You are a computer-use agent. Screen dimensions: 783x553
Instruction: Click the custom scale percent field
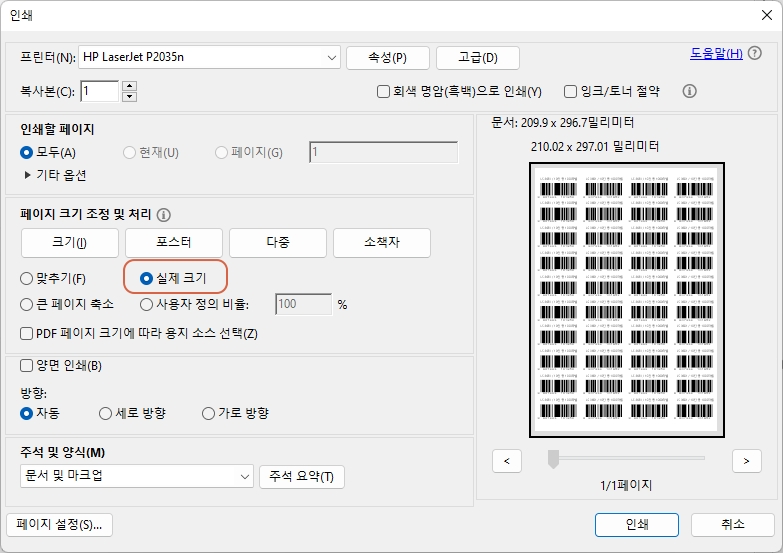304,304
